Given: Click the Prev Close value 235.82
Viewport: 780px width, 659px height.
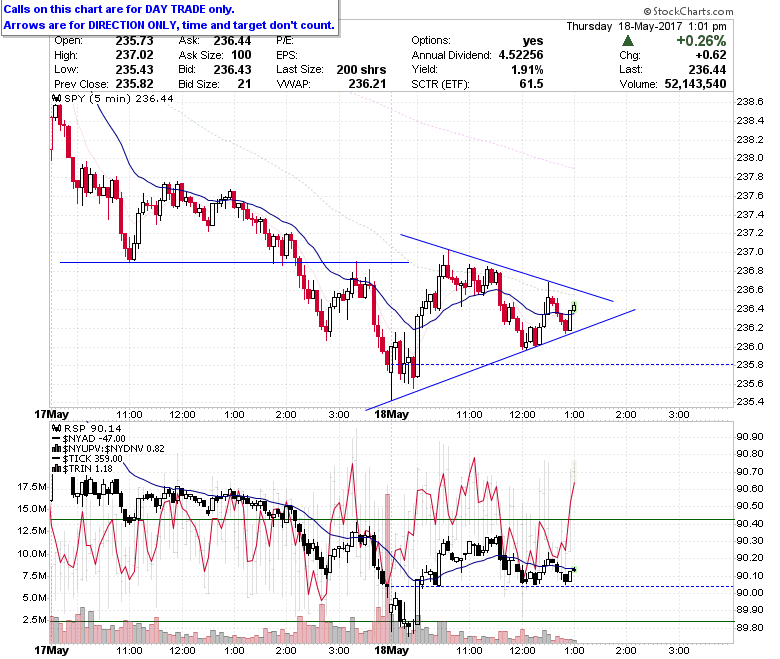Looking at the screenshot, I should pos(134,84).
